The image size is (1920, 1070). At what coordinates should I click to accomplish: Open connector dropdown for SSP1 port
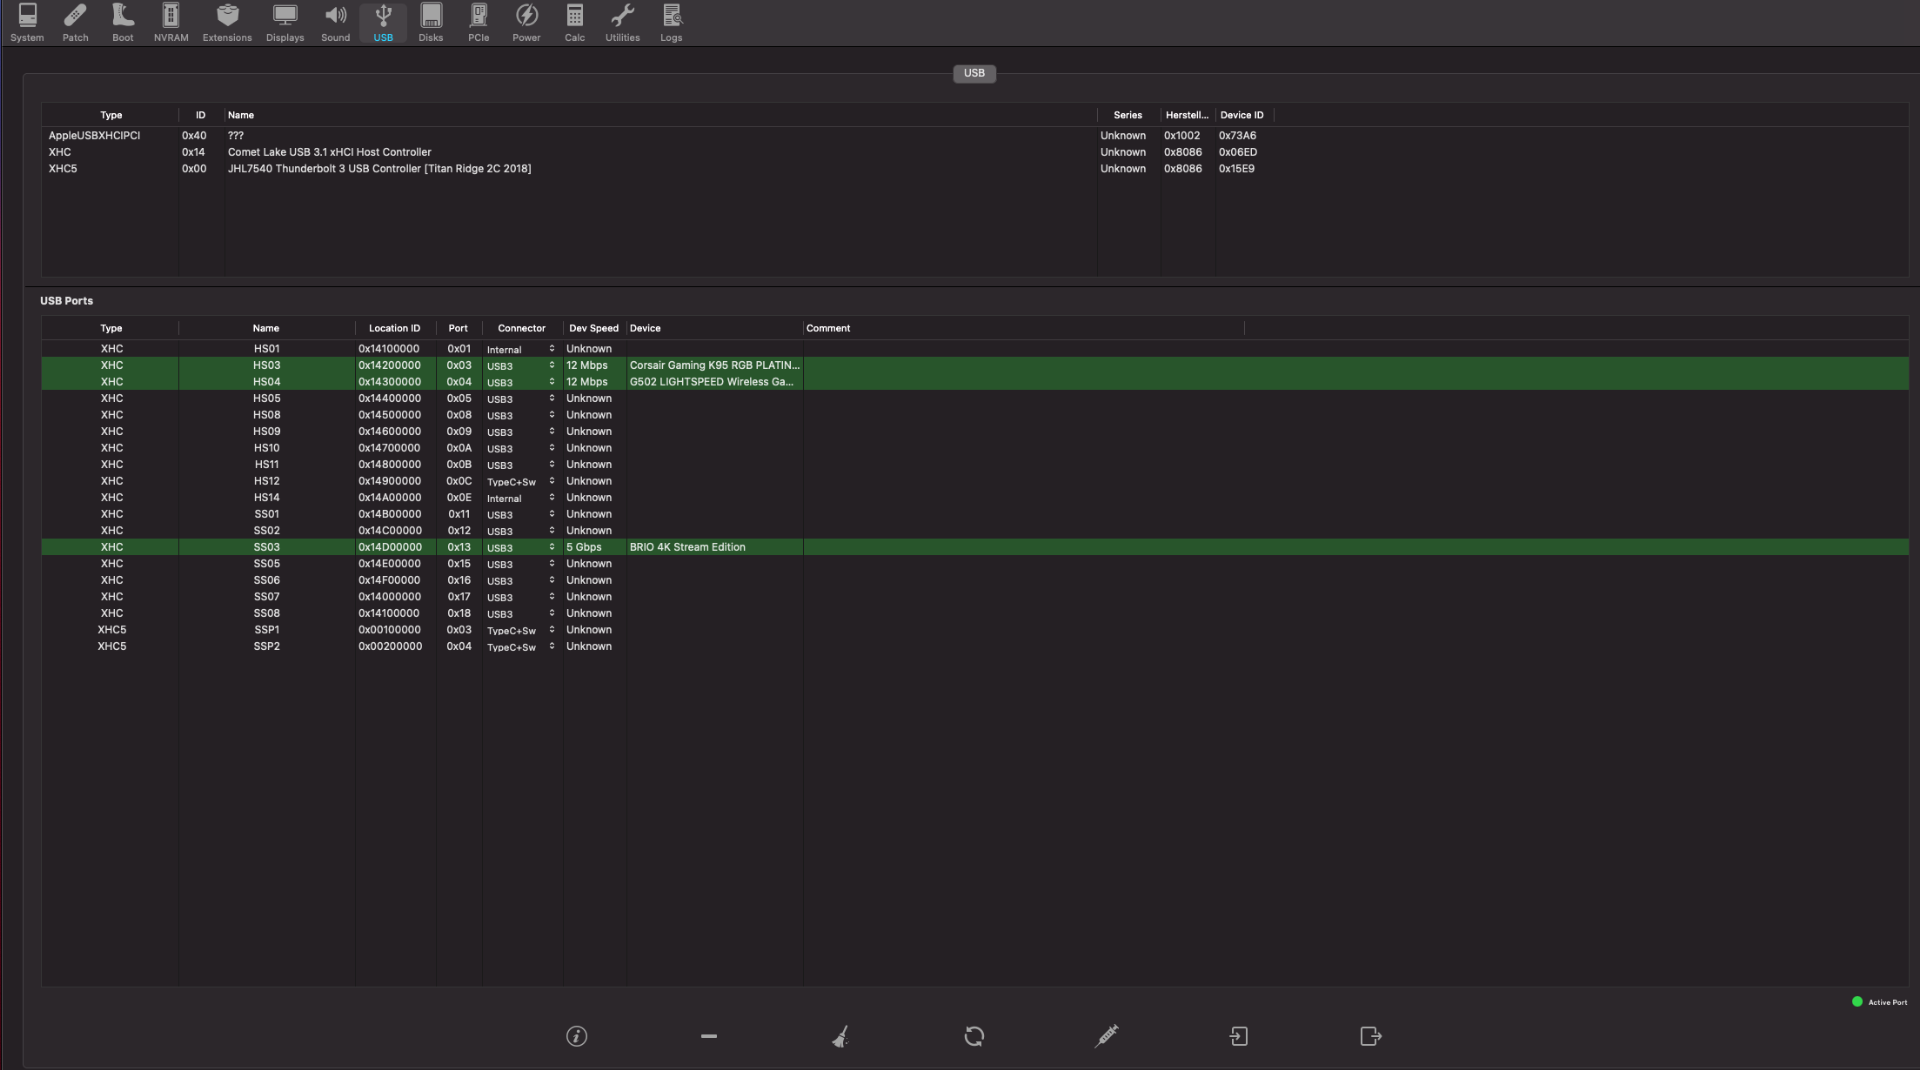[520, 630]
